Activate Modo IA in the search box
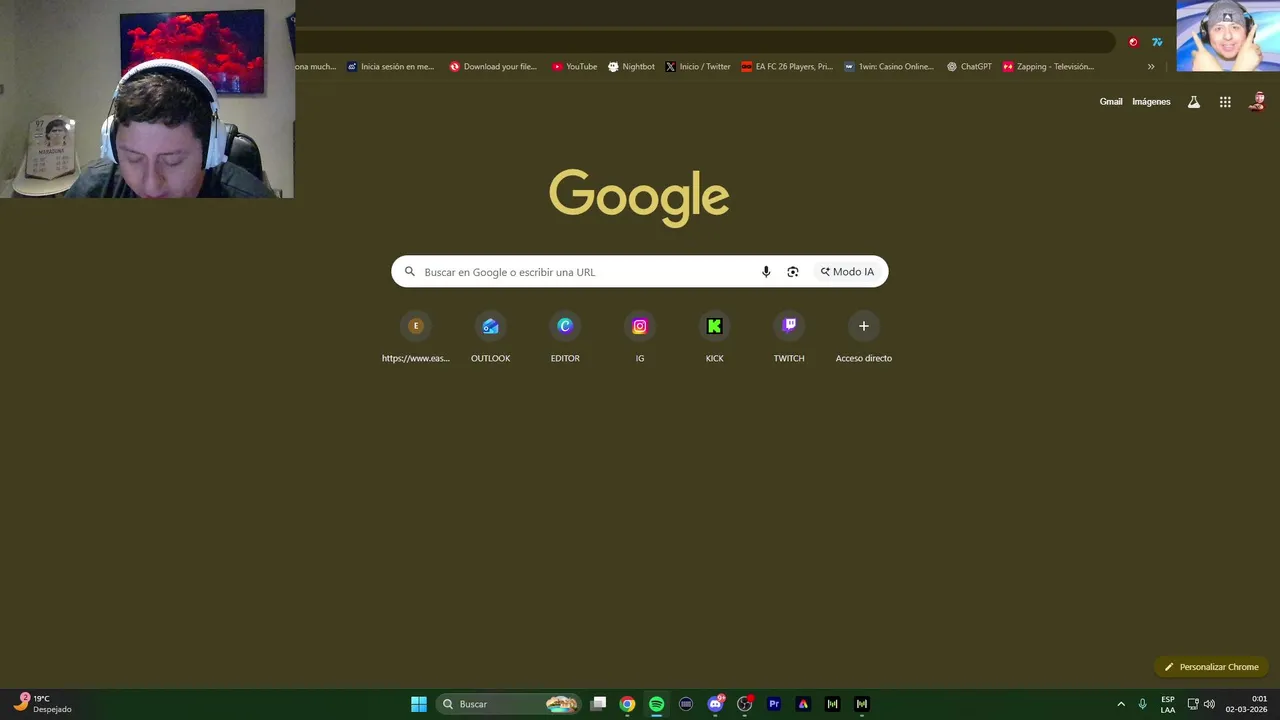1280x720 pixels. pyautogui.click(x=847, y=272)
